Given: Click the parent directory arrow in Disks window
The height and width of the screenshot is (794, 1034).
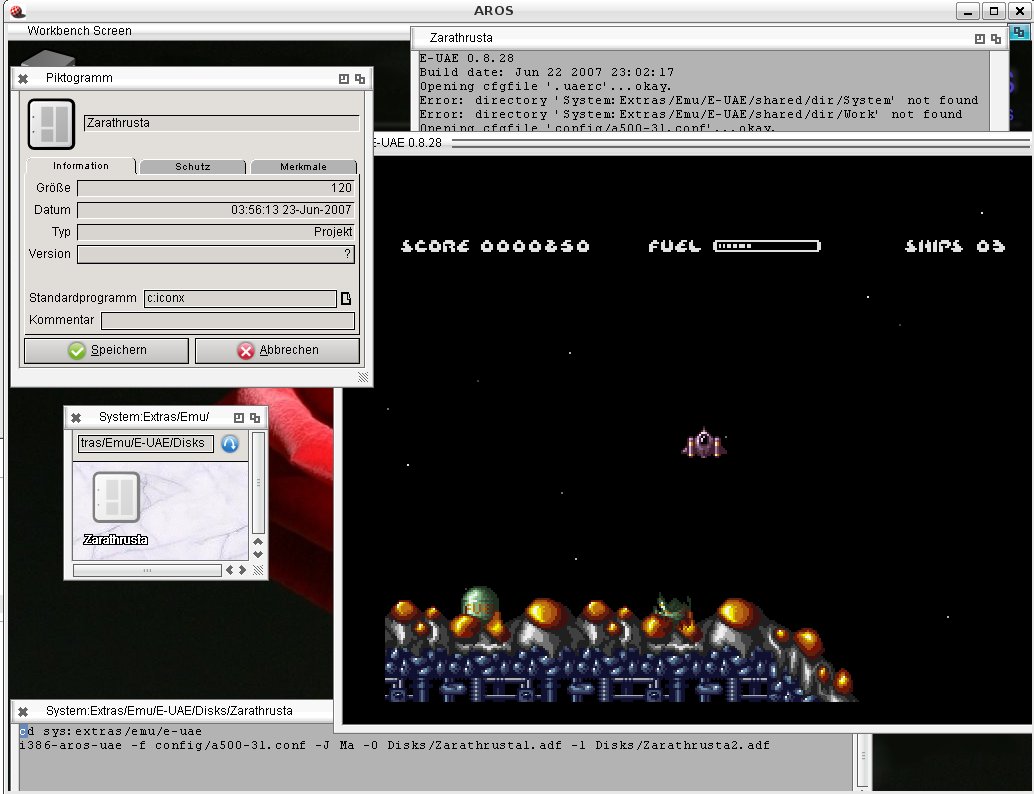Looking at the screenshot, I should tap(230, 444).
